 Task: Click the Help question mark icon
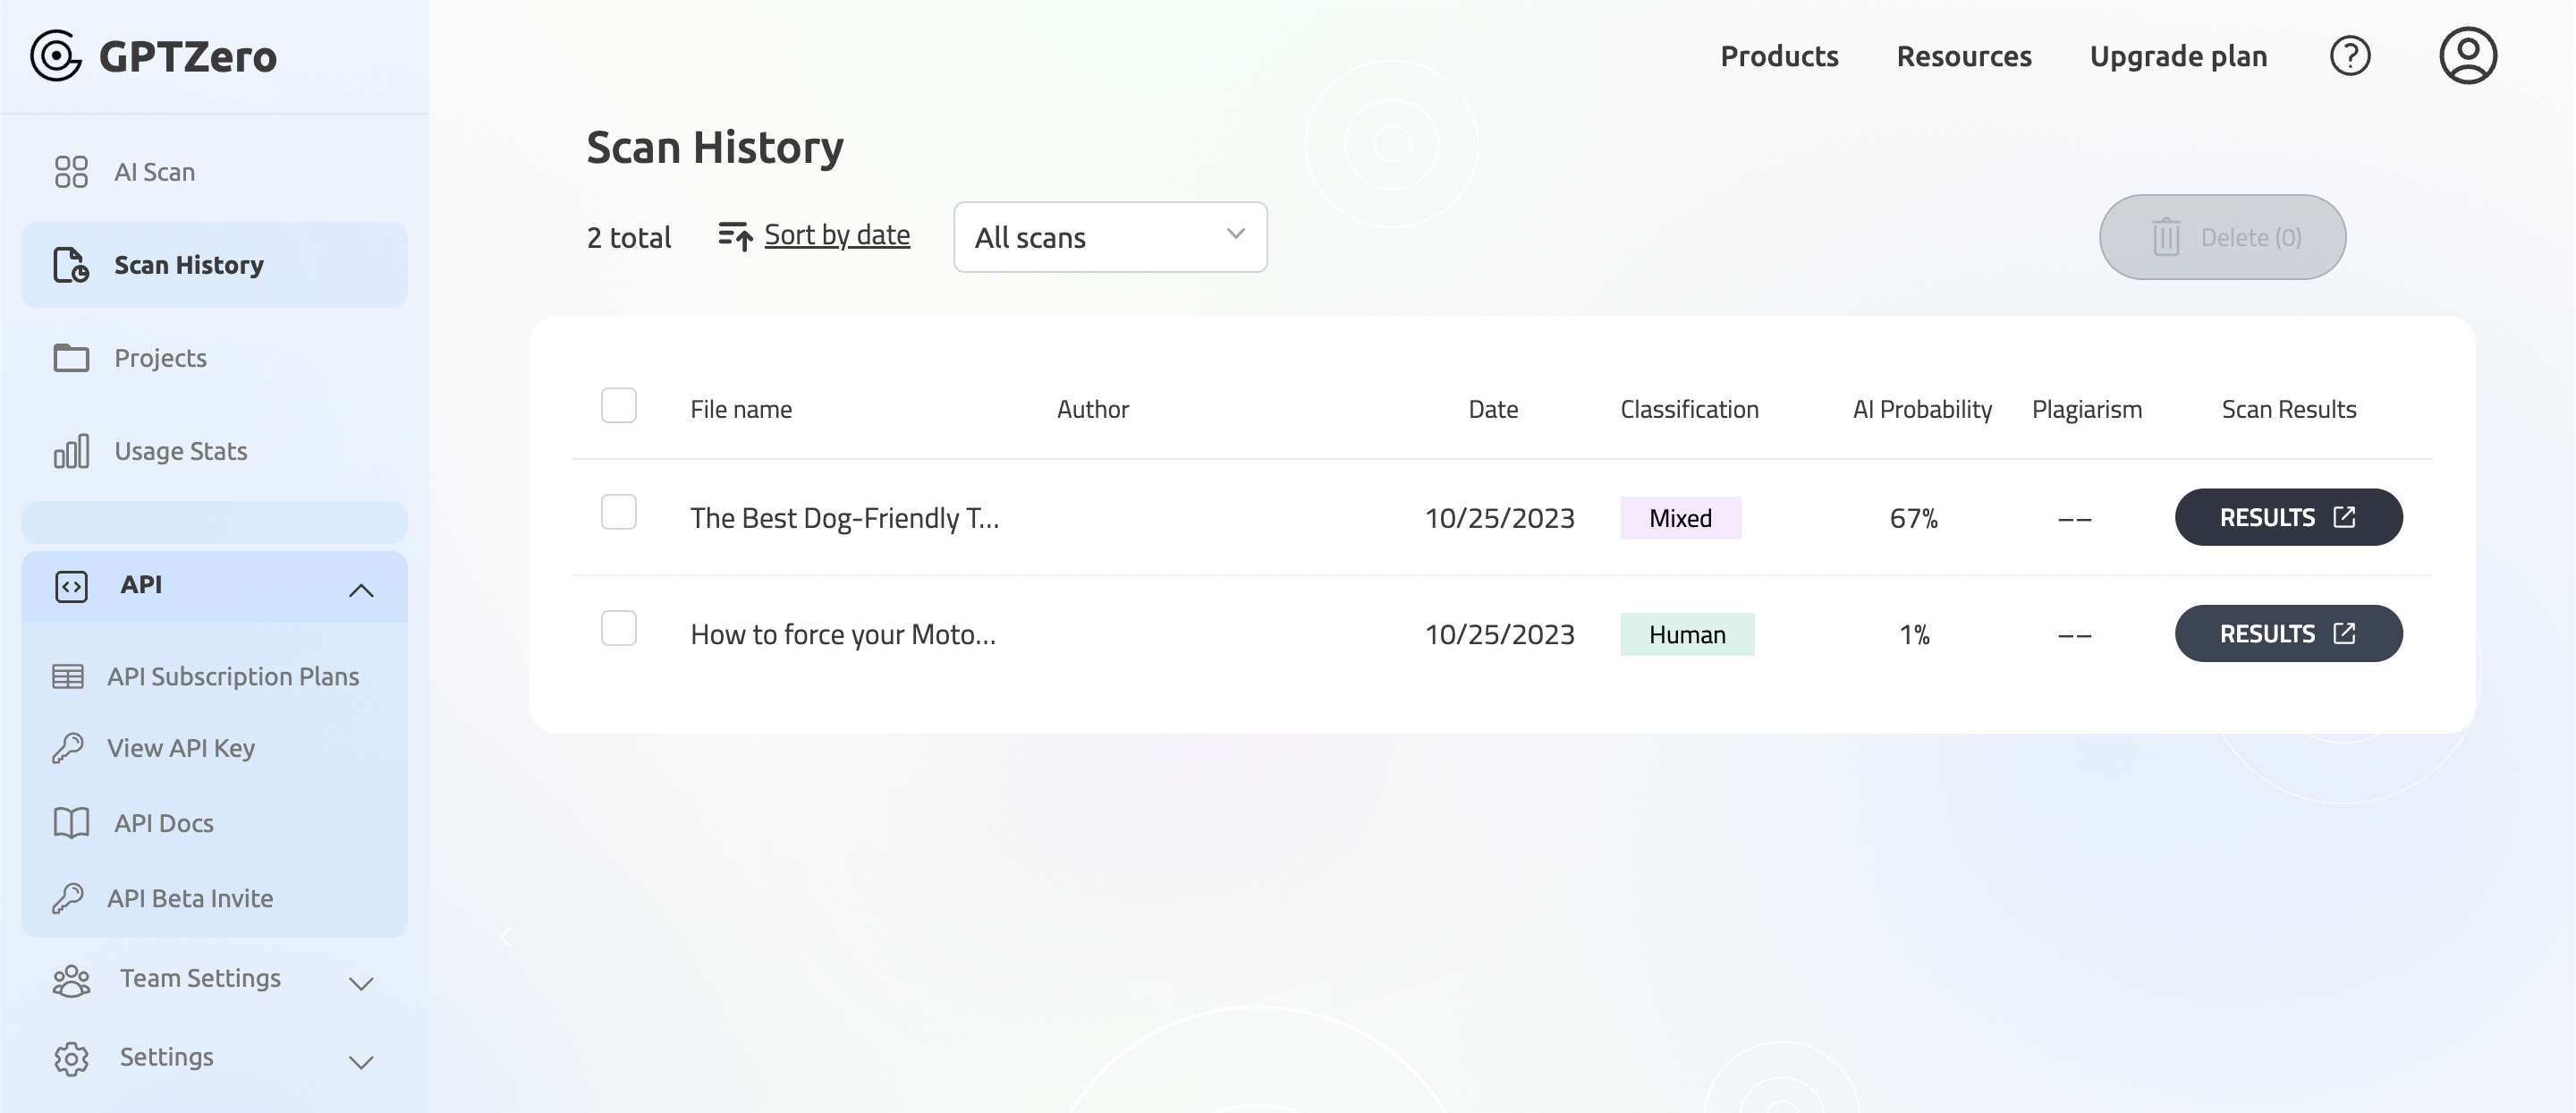pyautogui.click(x=2350, y=55)
